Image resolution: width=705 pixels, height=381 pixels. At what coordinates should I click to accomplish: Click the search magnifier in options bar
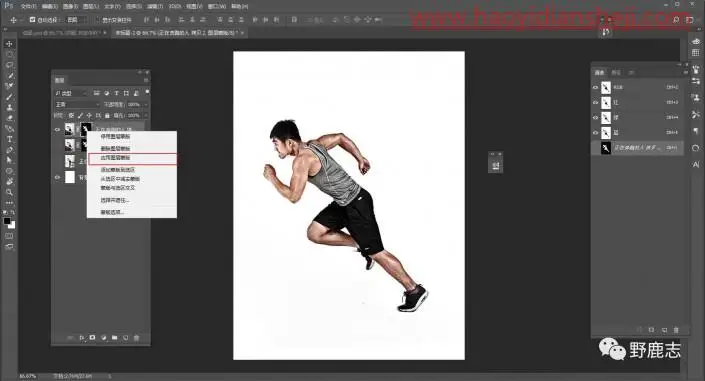(676, 20)
